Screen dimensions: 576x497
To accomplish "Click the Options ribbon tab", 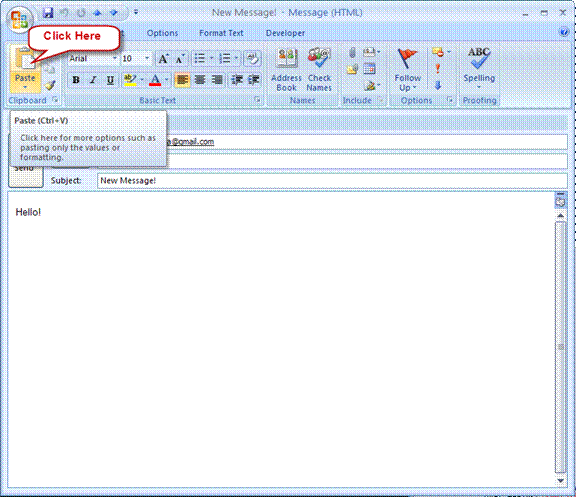I will coord(162,33).
